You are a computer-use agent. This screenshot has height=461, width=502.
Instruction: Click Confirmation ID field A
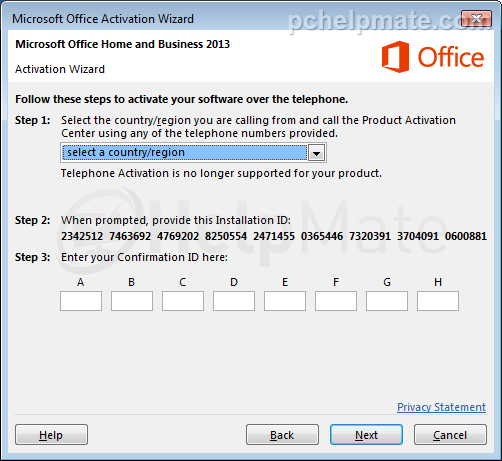tap(81, 301)
